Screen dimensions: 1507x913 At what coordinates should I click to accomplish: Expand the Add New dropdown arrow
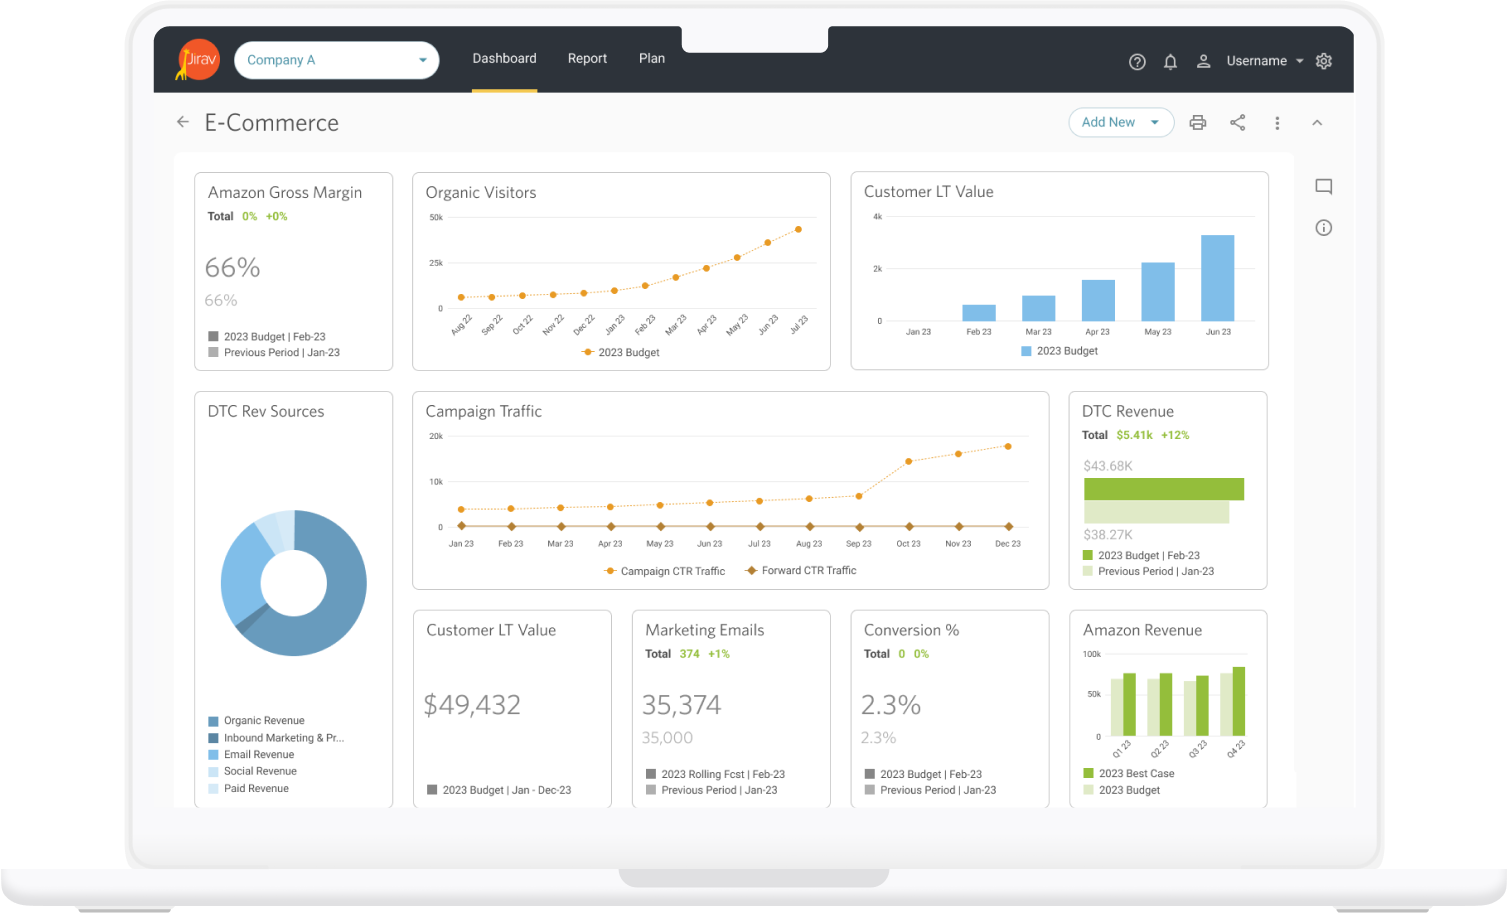[1153, 122]
